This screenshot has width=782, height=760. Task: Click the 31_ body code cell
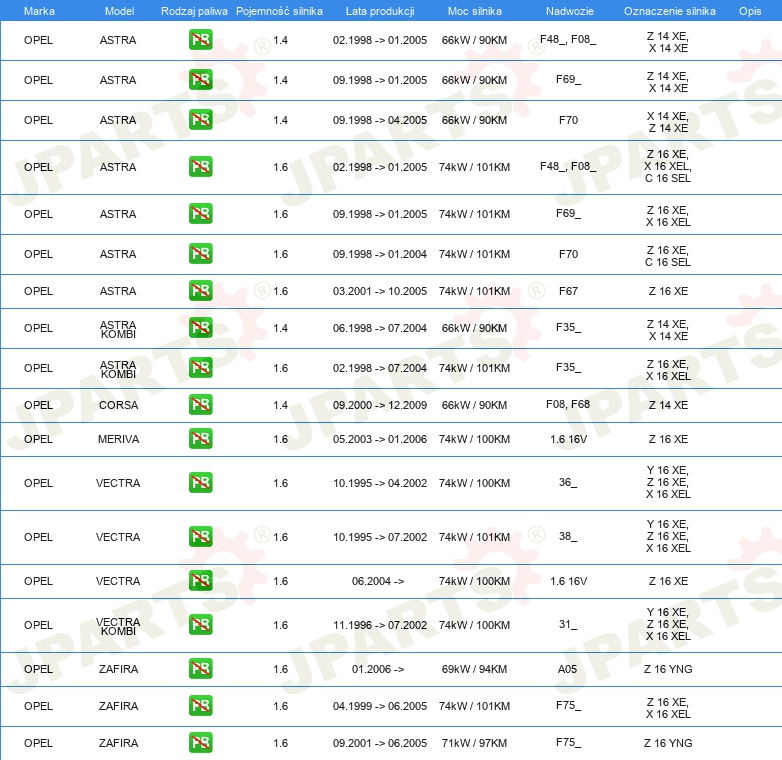[568, 624]
